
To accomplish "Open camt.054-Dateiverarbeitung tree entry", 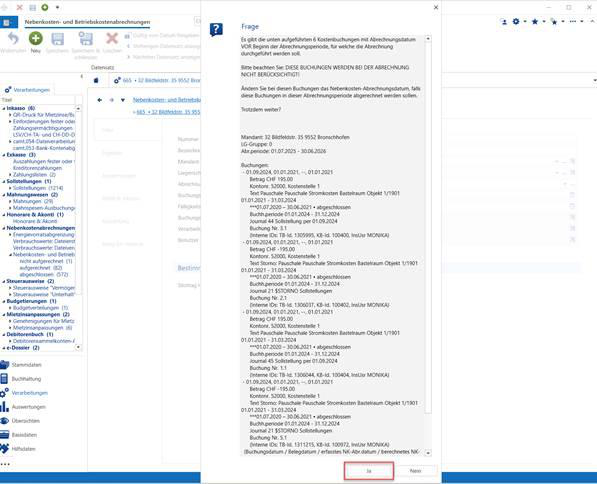I will 44,141.
